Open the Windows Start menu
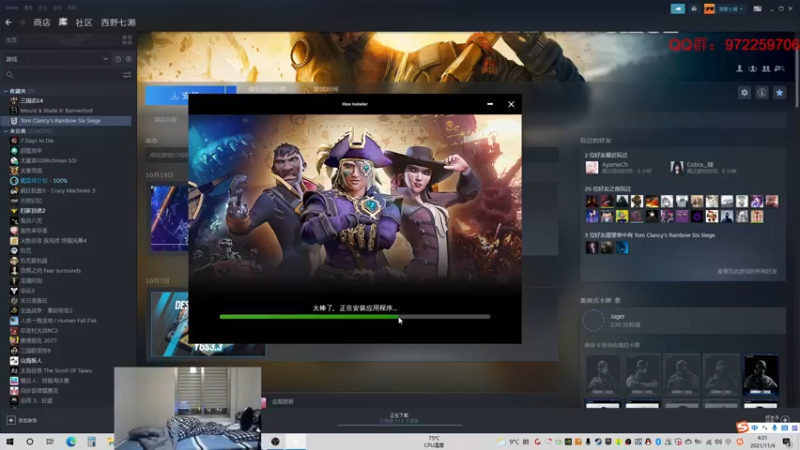 pos(10,442)
